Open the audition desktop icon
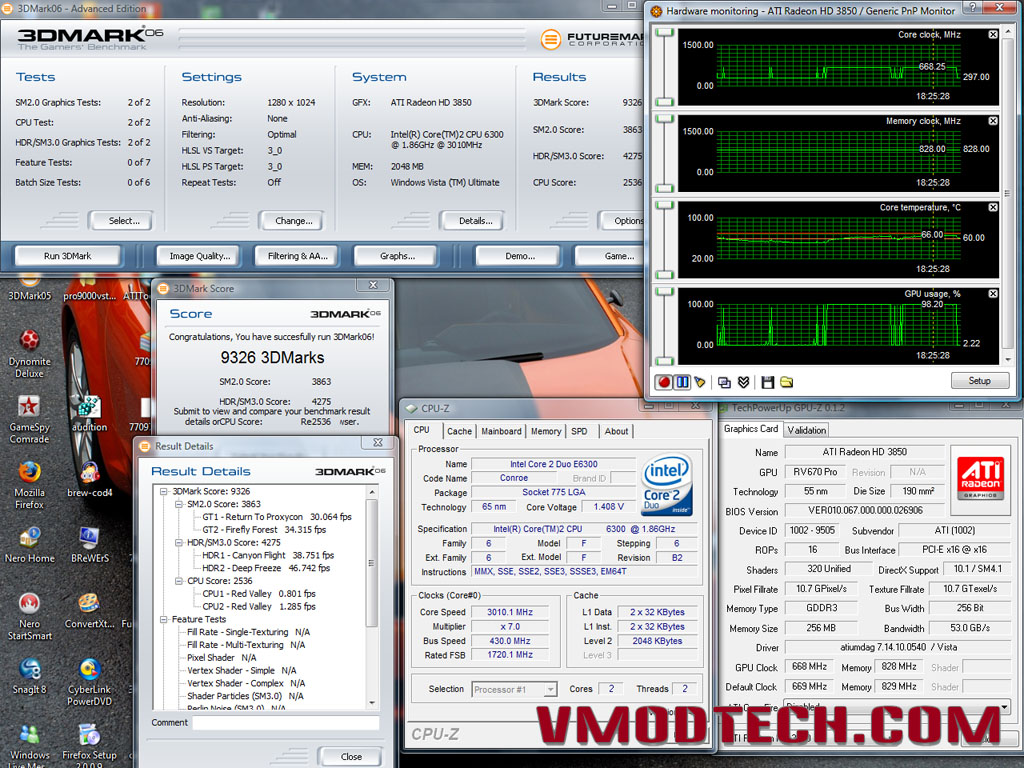Image resolution: width=1024 pixels, height=768 pixels. click(89, 414)
